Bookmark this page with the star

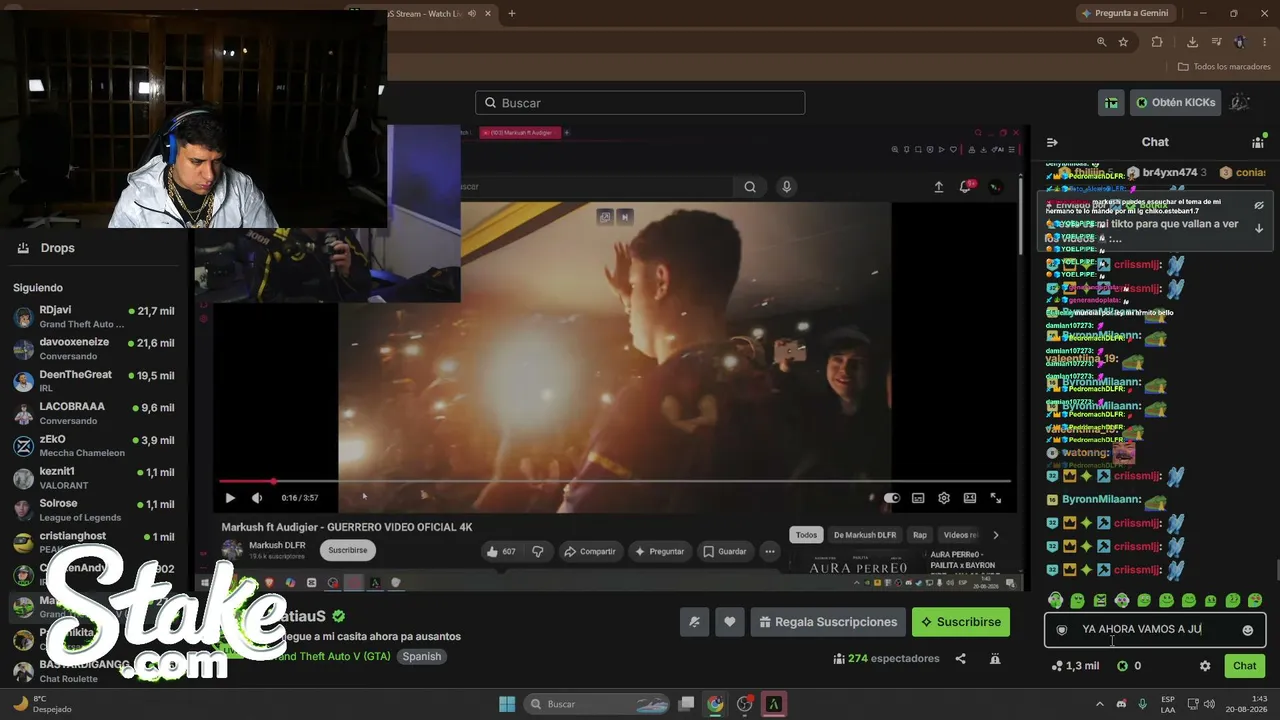(x=1123, y=42)
